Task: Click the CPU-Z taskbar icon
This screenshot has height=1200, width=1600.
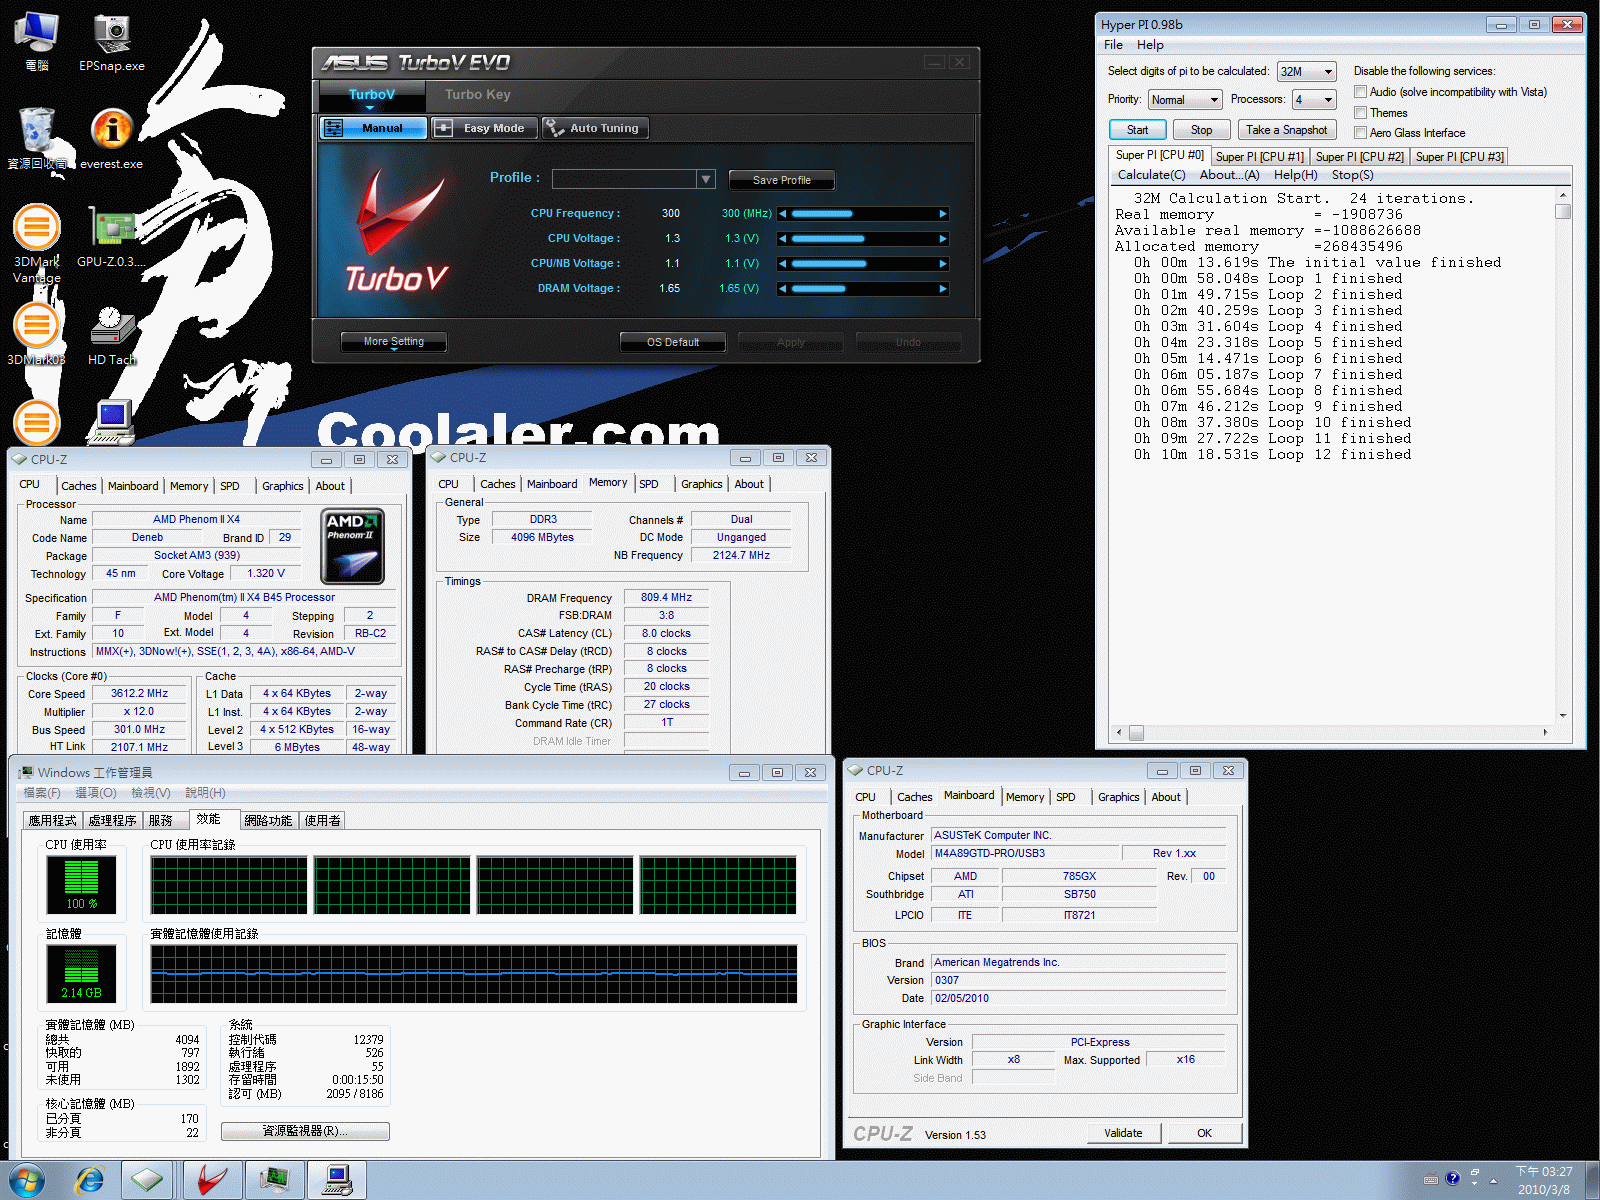Action: pos(148,1181)
